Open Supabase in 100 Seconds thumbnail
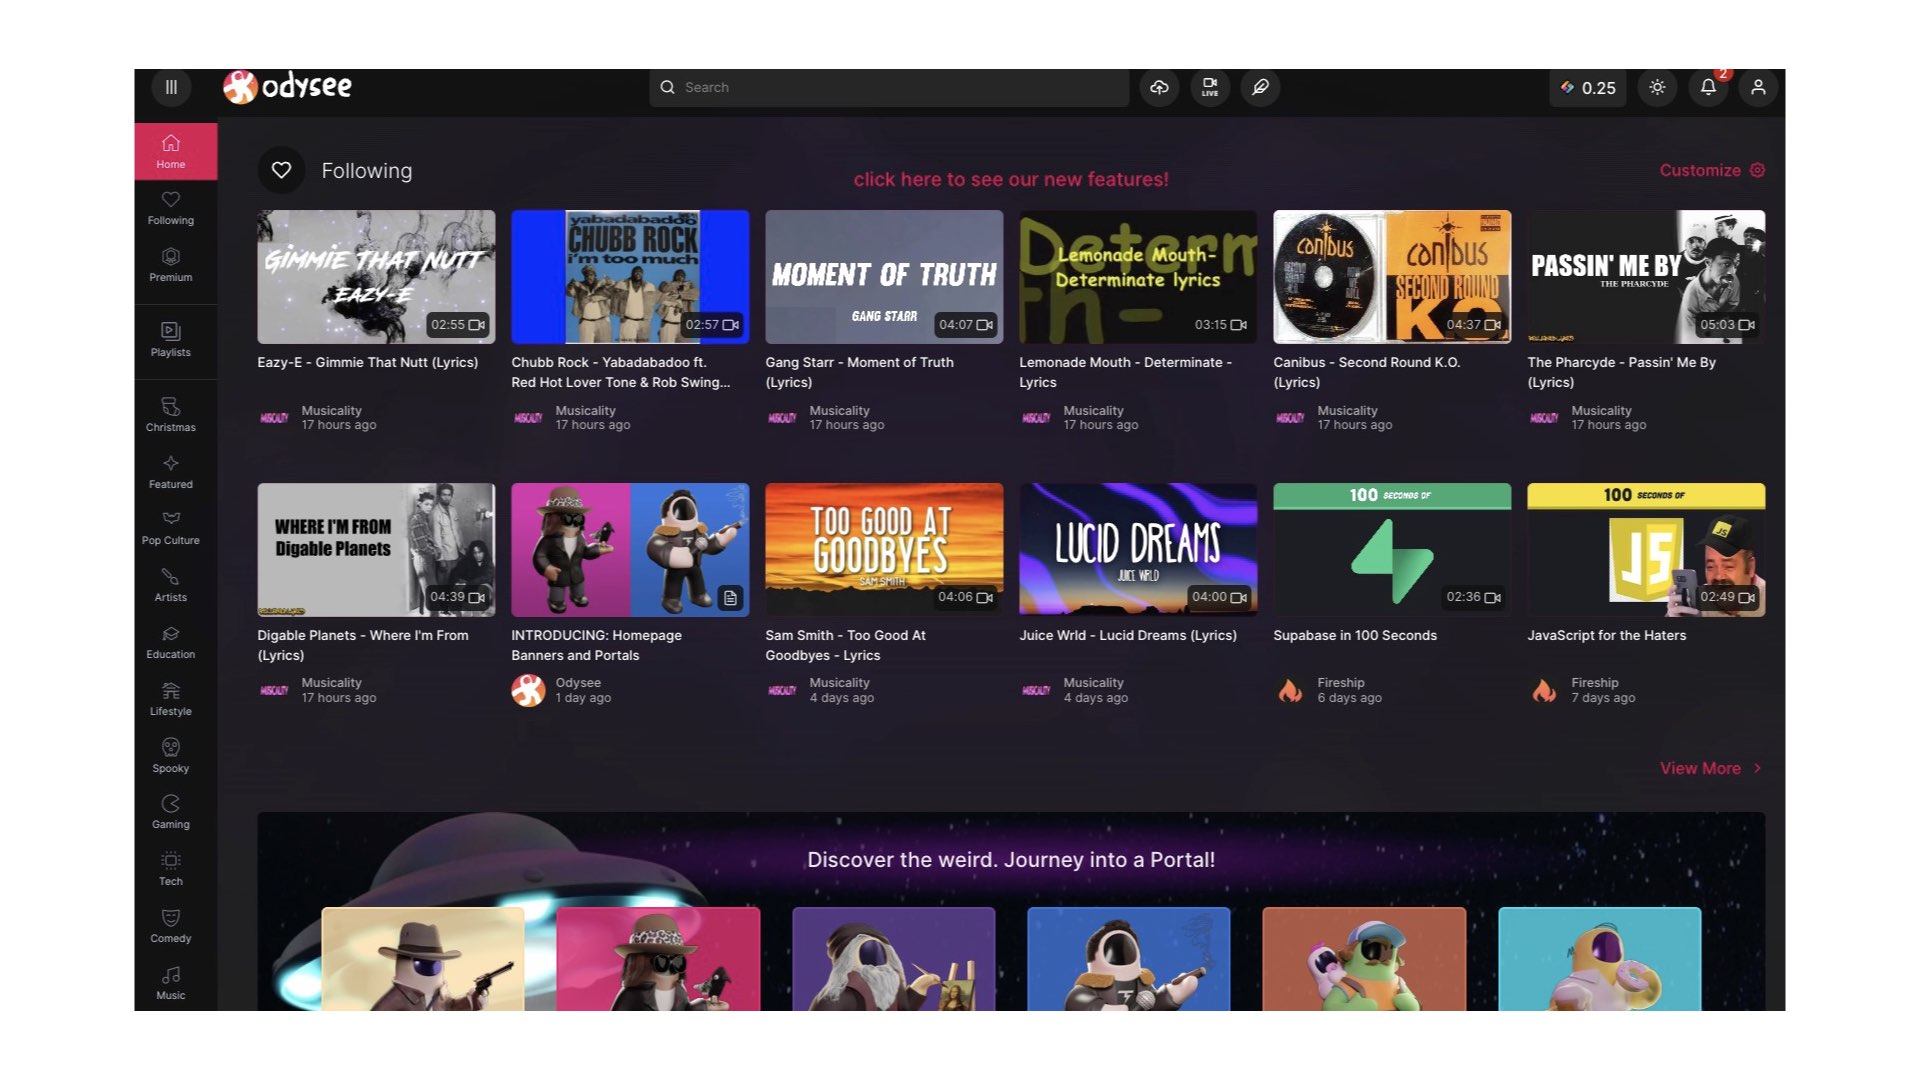The height and width of the screenshot is (1080, 1920). coord(1392,550)
